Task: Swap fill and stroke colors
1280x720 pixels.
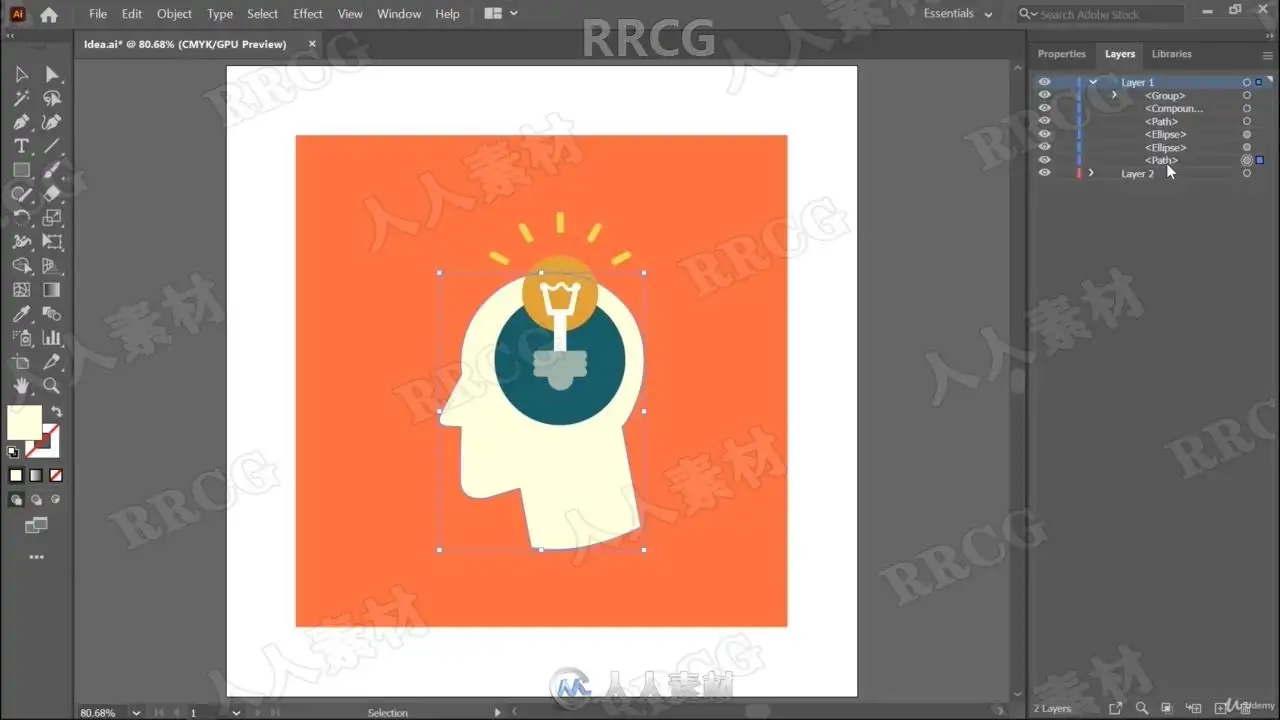Action: pyautogui.click(x=56, y=411)
